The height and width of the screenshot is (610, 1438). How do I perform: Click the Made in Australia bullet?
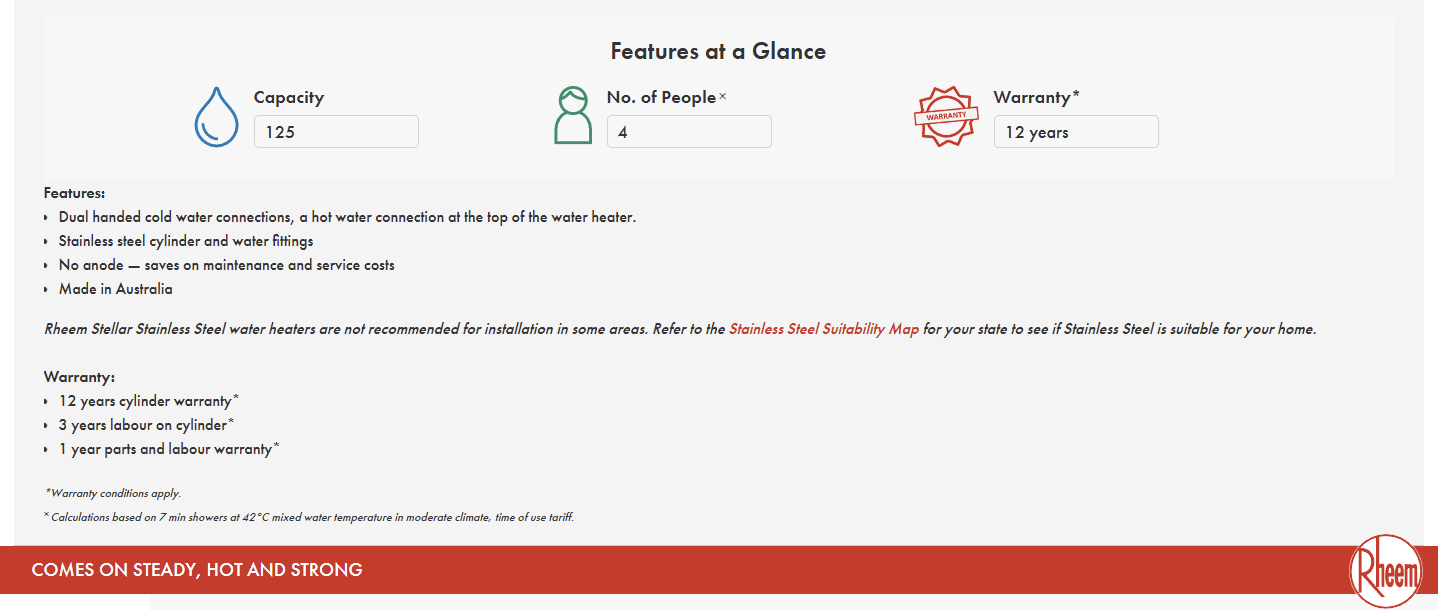pos(115,289)
